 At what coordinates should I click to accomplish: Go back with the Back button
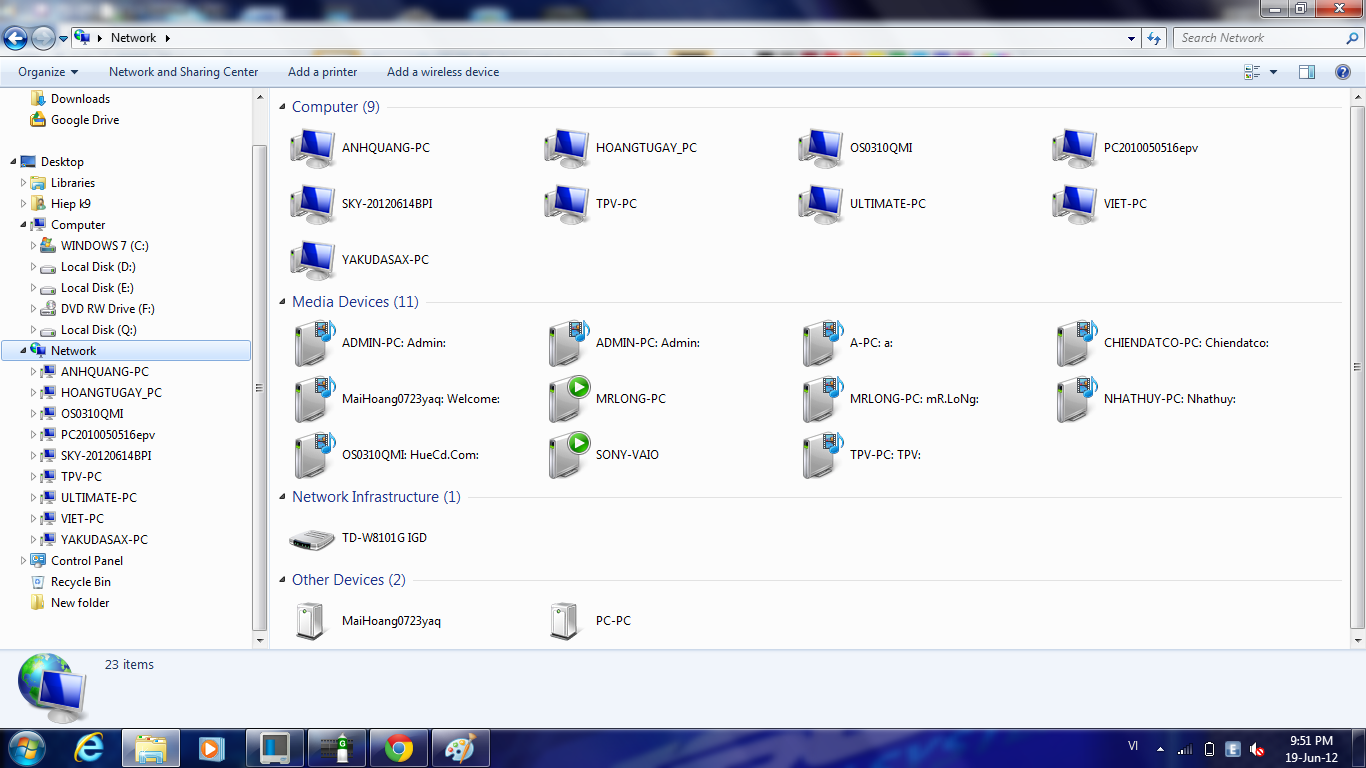click(16, 38)
